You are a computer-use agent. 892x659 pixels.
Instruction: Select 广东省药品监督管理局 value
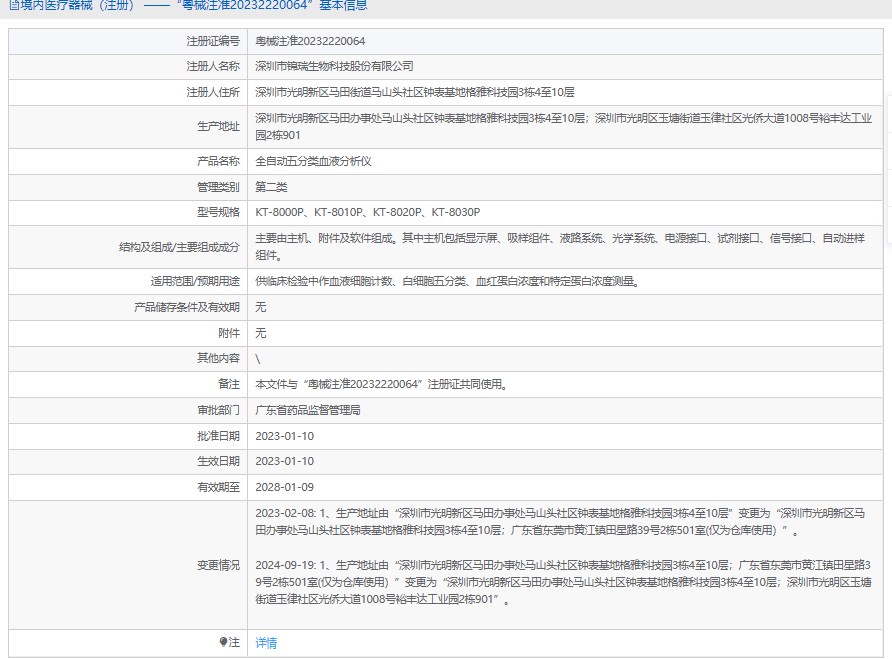(x=308, y=410)
